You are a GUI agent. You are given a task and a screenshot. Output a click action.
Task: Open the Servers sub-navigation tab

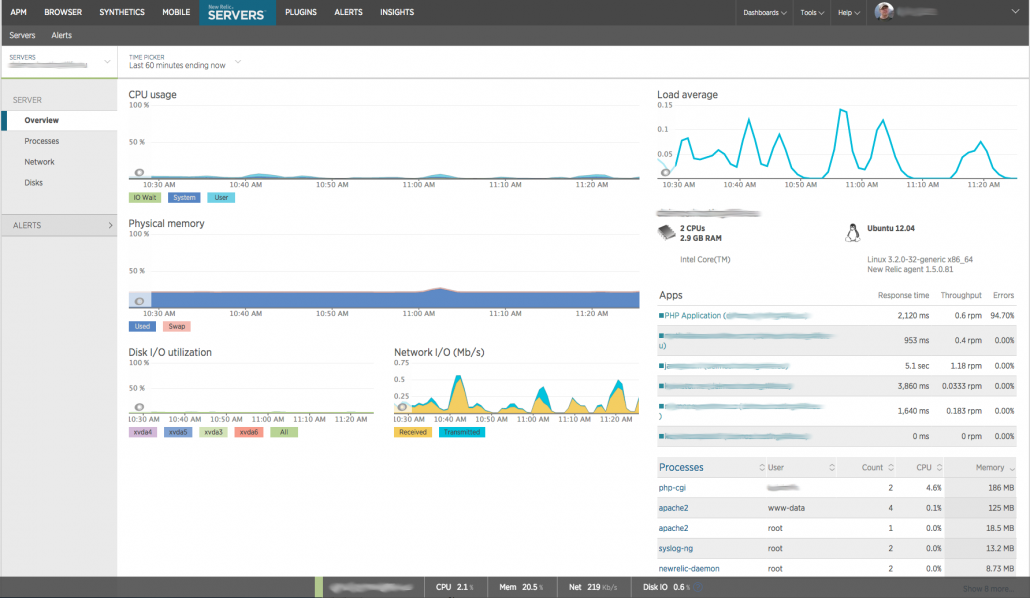pyautogui.click(x=22, y=35)
